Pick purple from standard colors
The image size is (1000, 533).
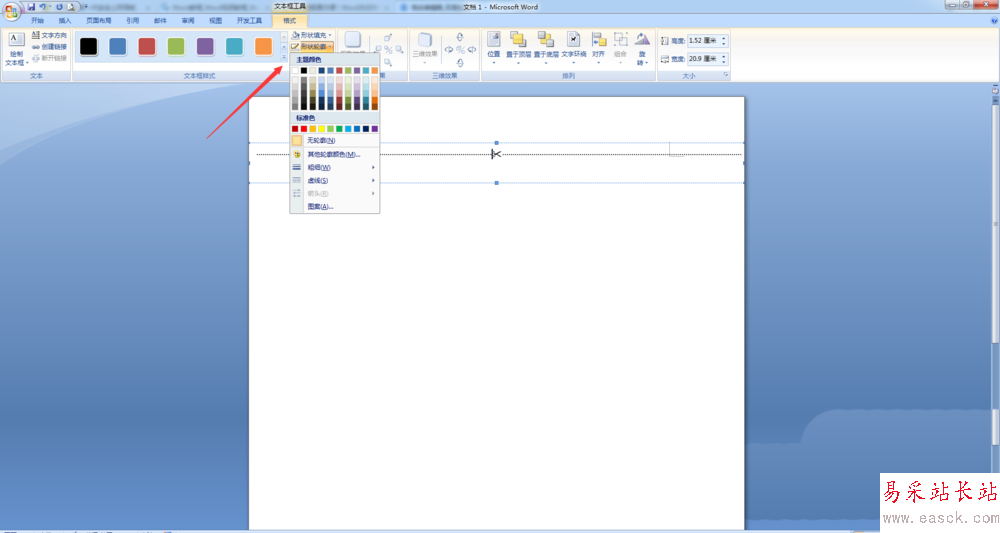coord(374,129)
